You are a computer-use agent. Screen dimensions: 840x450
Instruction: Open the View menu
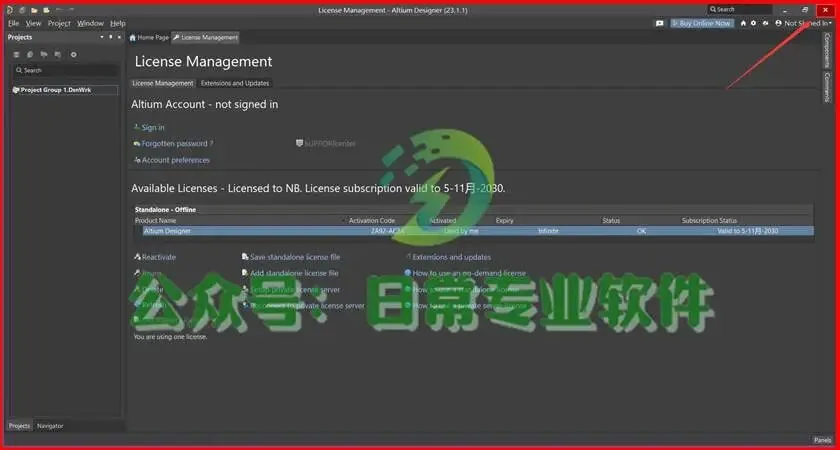(x=33, y=24)
